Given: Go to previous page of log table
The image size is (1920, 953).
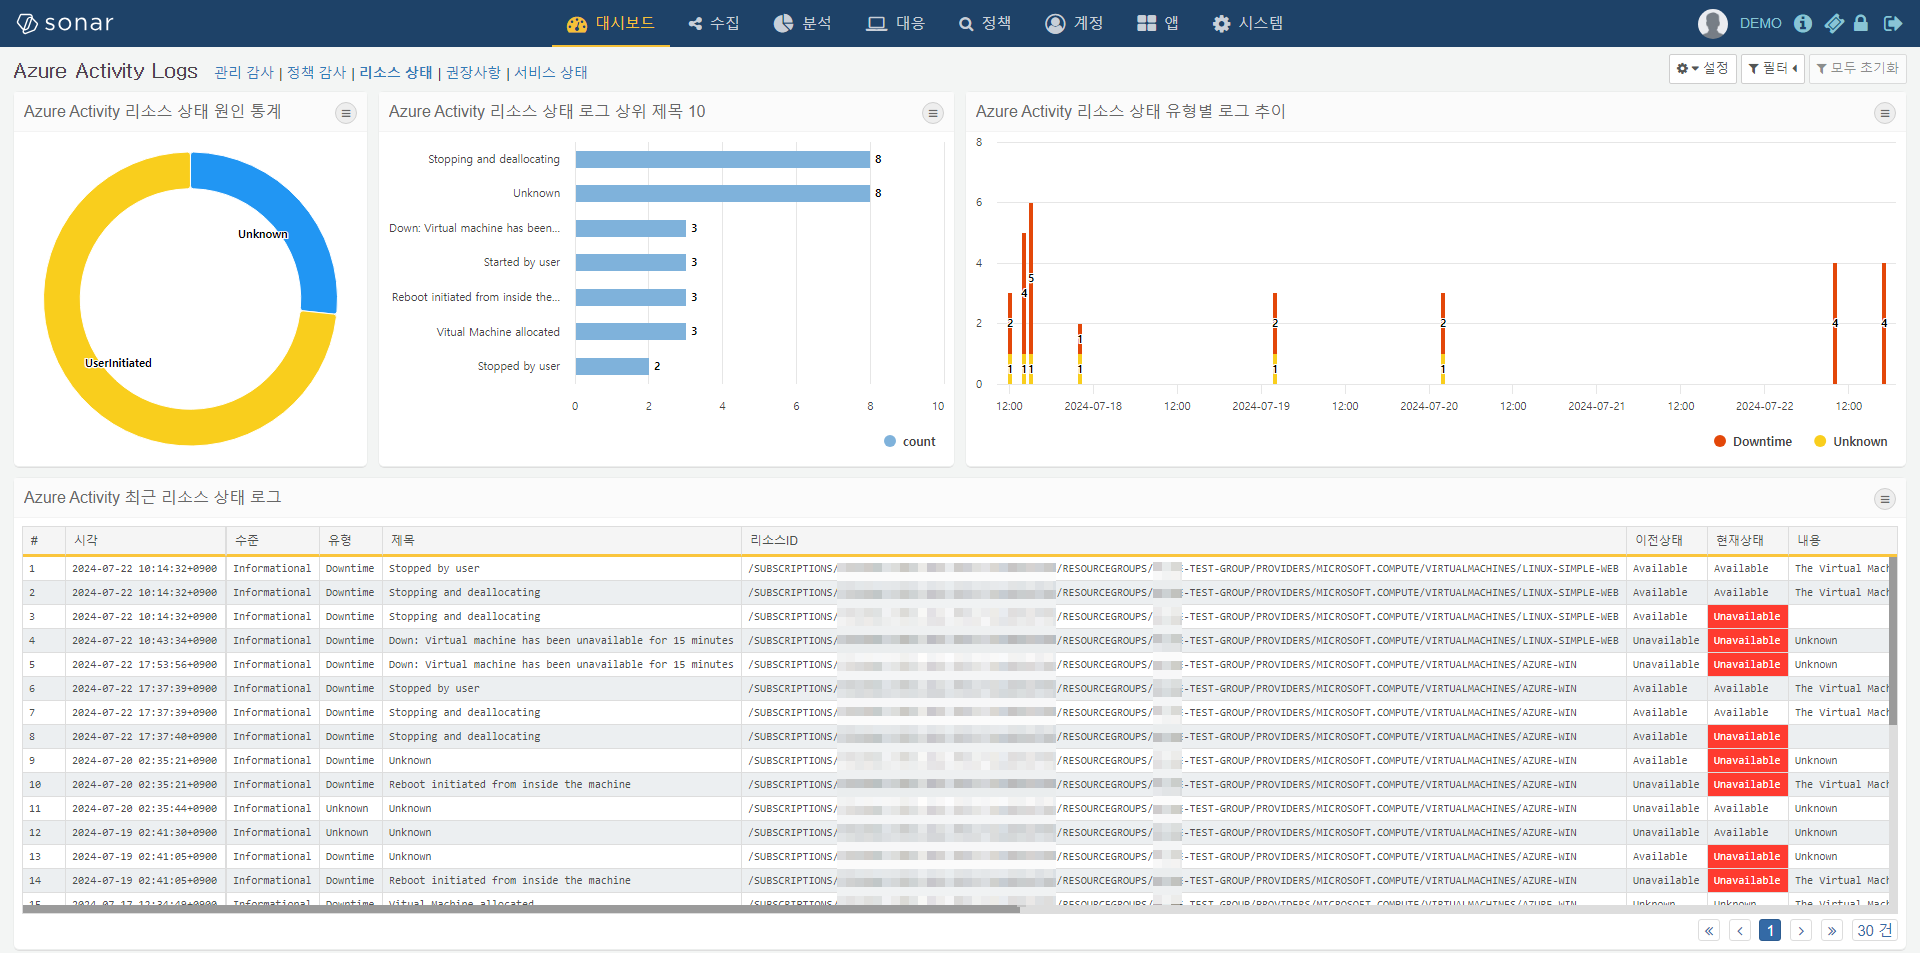Looking at the screenshot, I should tap(1740, 931).
